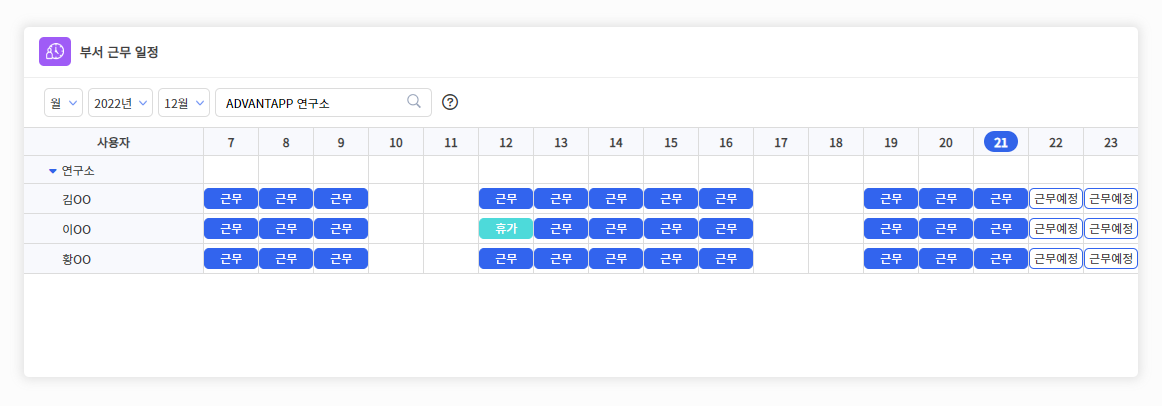Click the day 23 column header

point(1110,142)
